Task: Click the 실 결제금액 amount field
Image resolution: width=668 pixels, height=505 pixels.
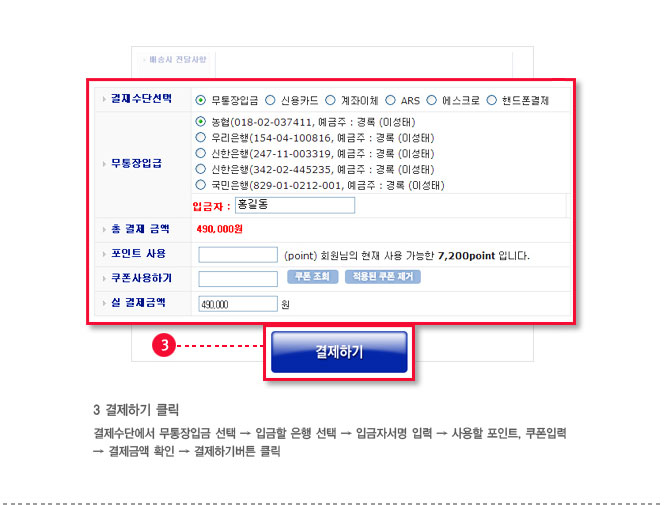Action: (x=238, y=304)
